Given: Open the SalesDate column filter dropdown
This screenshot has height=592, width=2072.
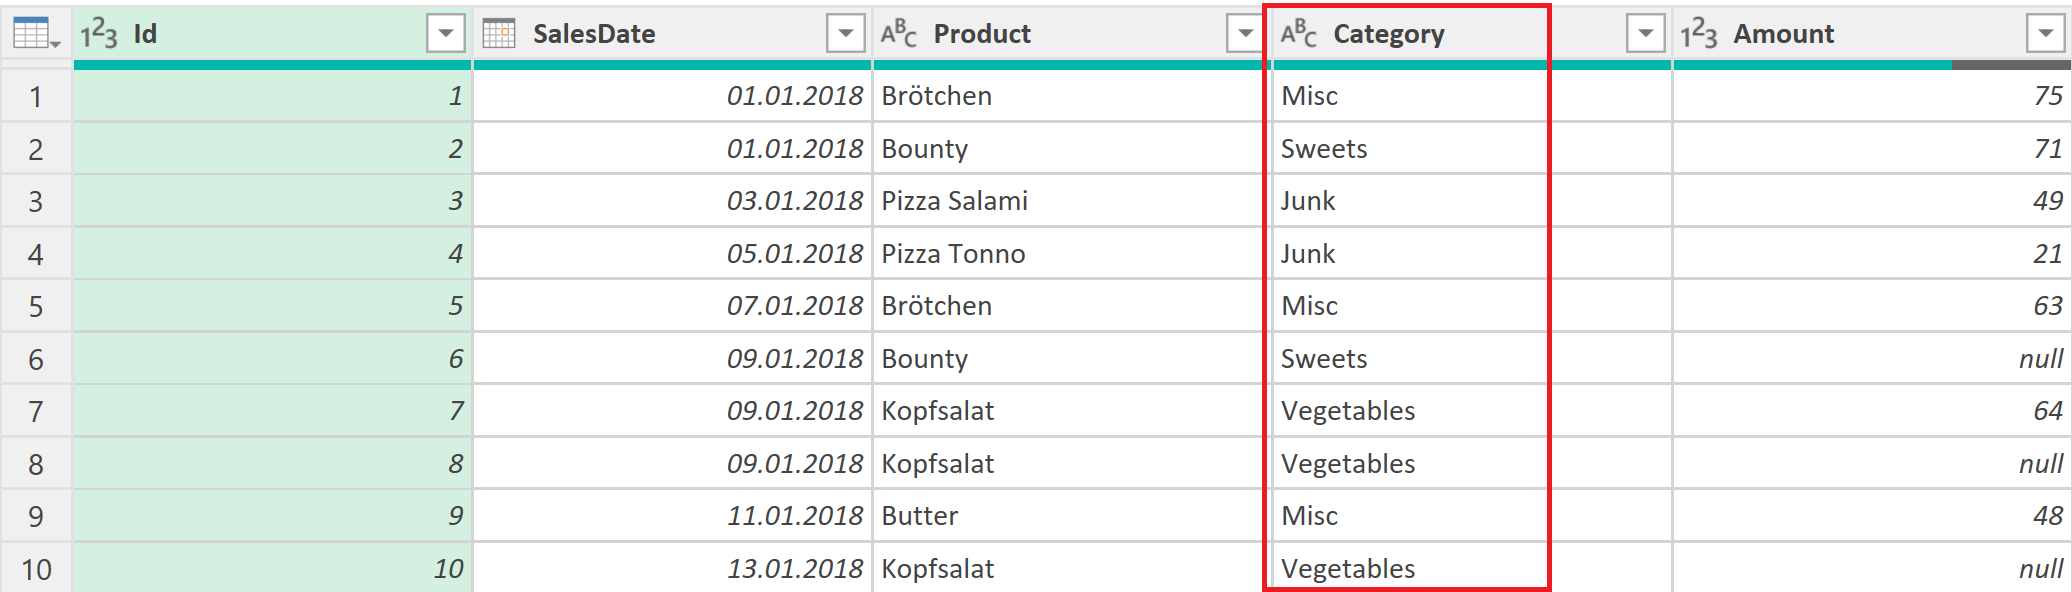Looking at the screenshot, I should click(x=845, y=34).
